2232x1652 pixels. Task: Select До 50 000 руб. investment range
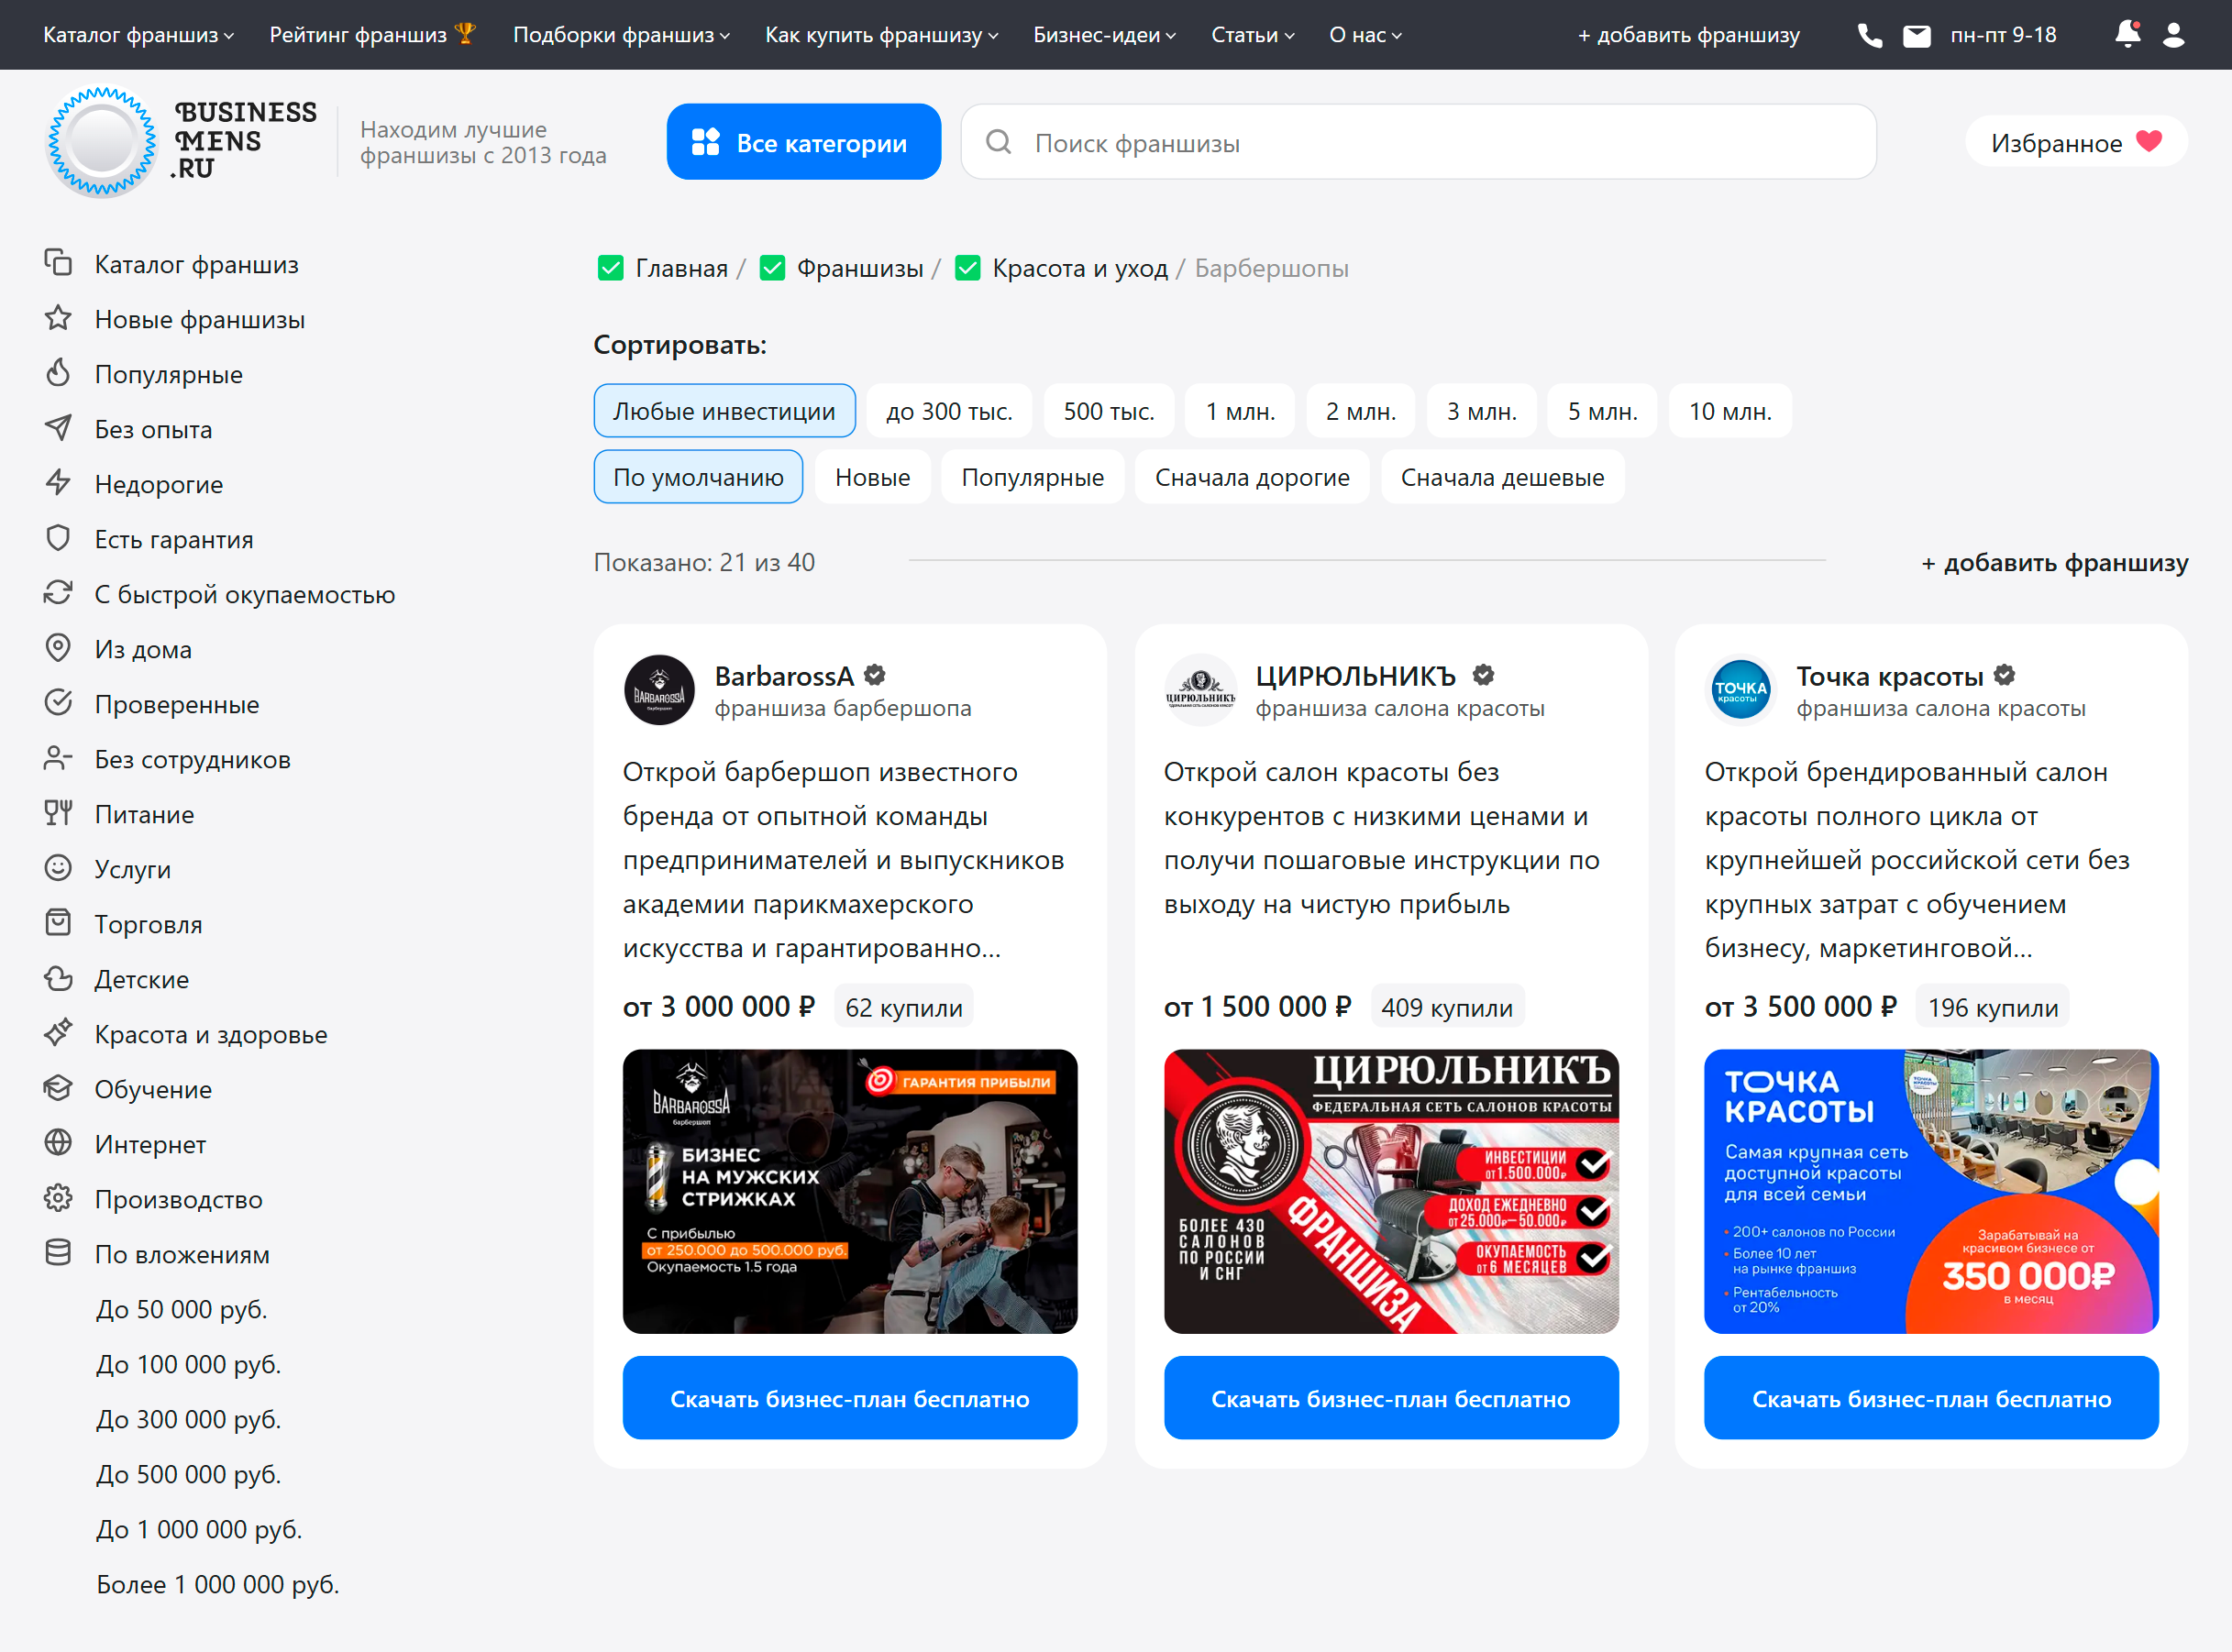coord(182,1309)
